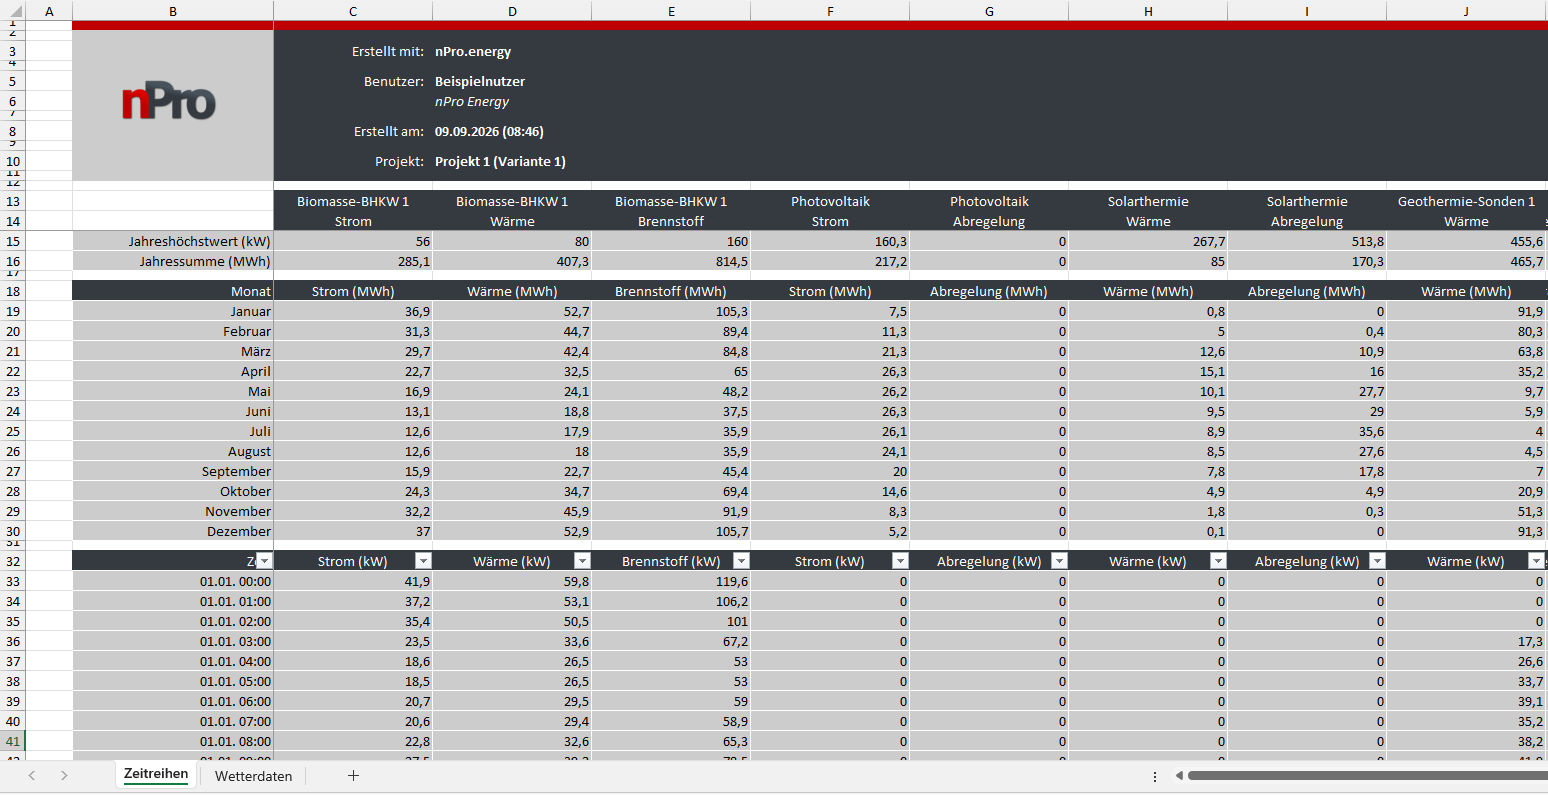Open the three-dot options beside the horizontal scrollbar
The width and height of the screenshot is (1548, 795).
point(1155,776)
